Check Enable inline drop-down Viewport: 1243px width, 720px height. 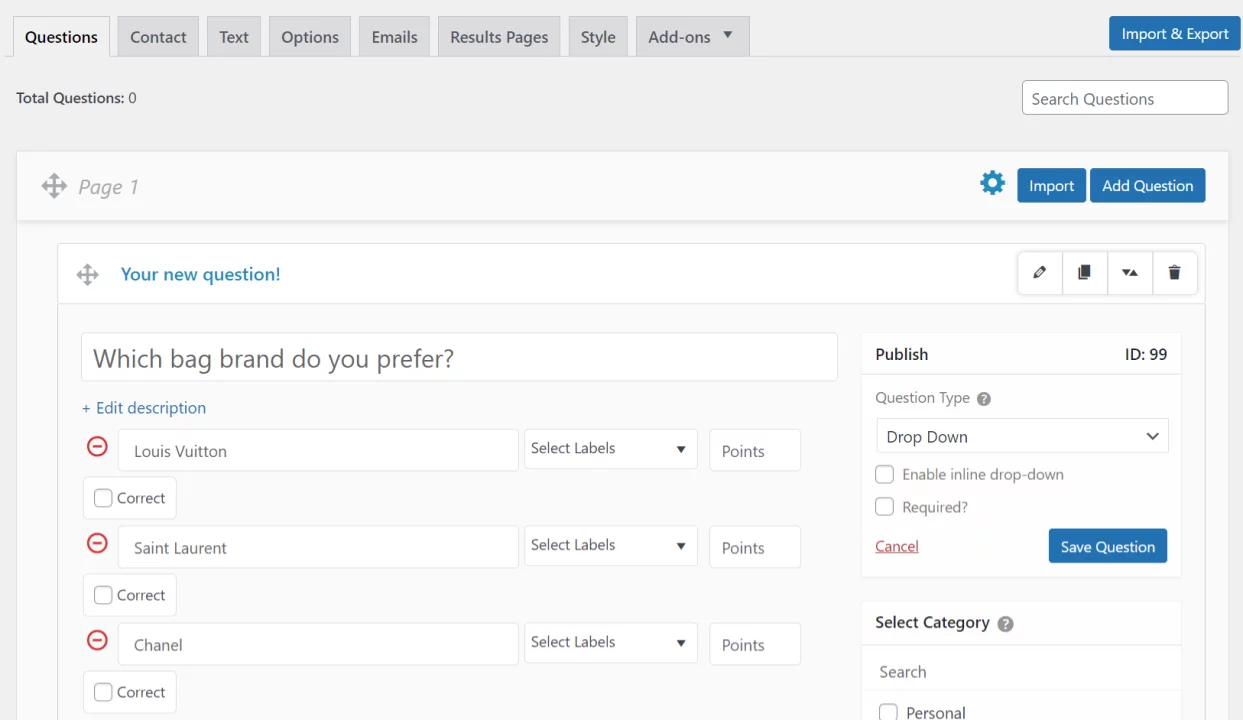tap(884, 474)
